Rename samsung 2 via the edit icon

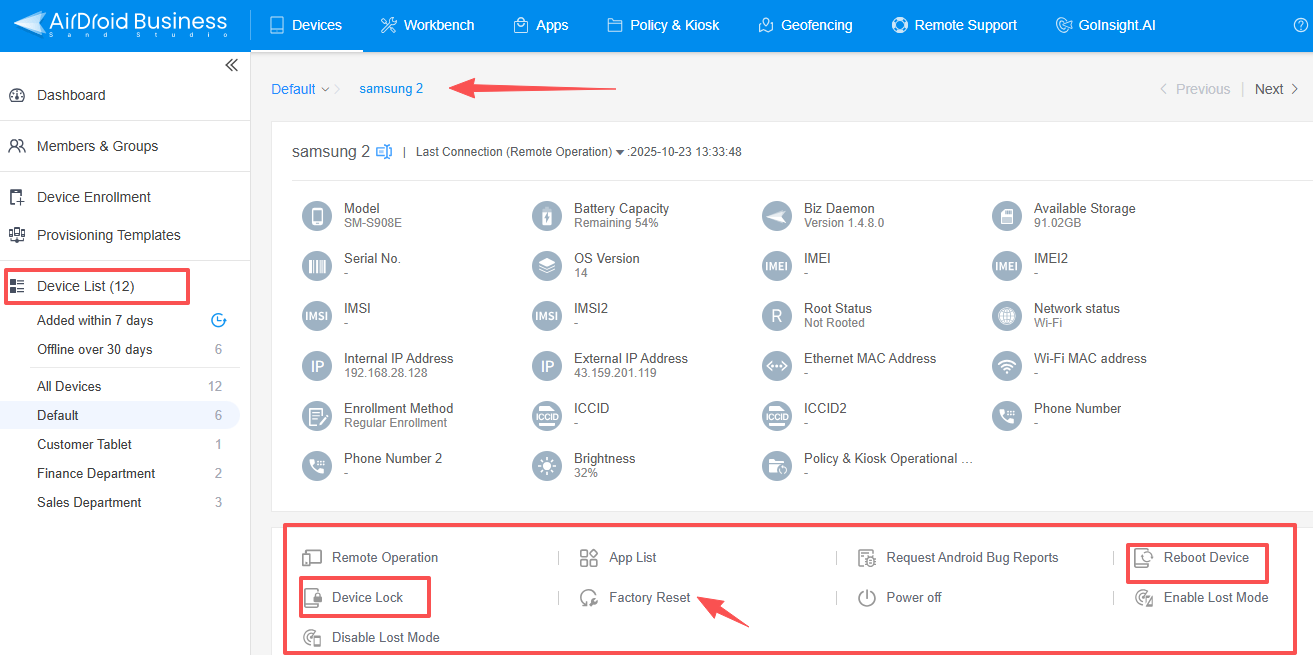pos(384,151)
